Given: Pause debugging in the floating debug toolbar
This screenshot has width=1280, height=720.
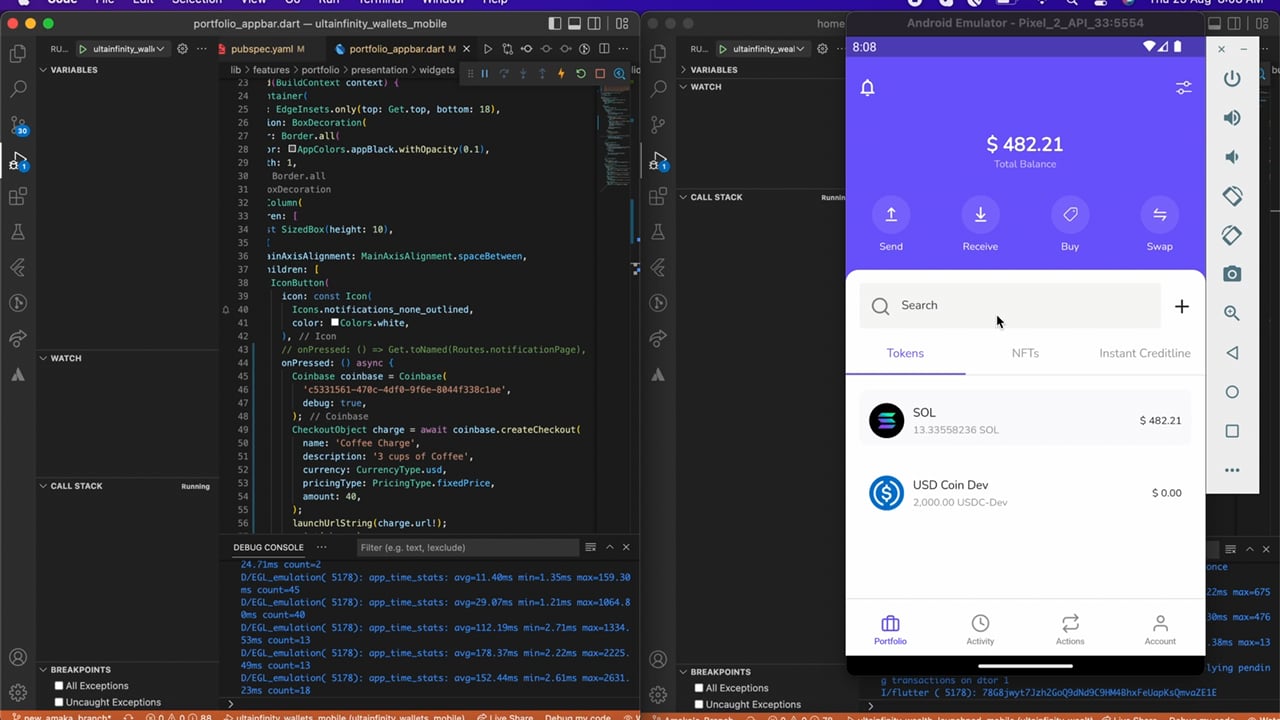Looking at the screenshot, I should point(485,73).
